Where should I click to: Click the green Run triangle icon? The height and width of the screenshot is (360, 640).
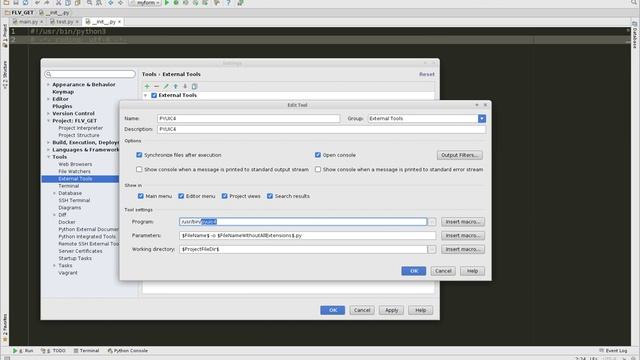(167, 2)
